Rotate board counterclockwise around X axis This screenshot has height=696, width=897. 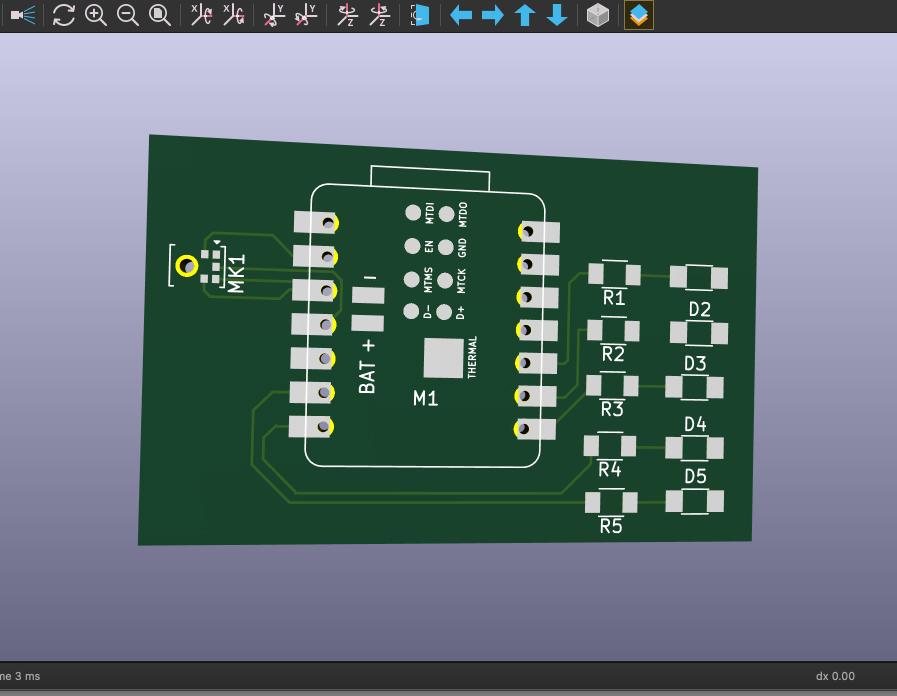pos(233,15)
